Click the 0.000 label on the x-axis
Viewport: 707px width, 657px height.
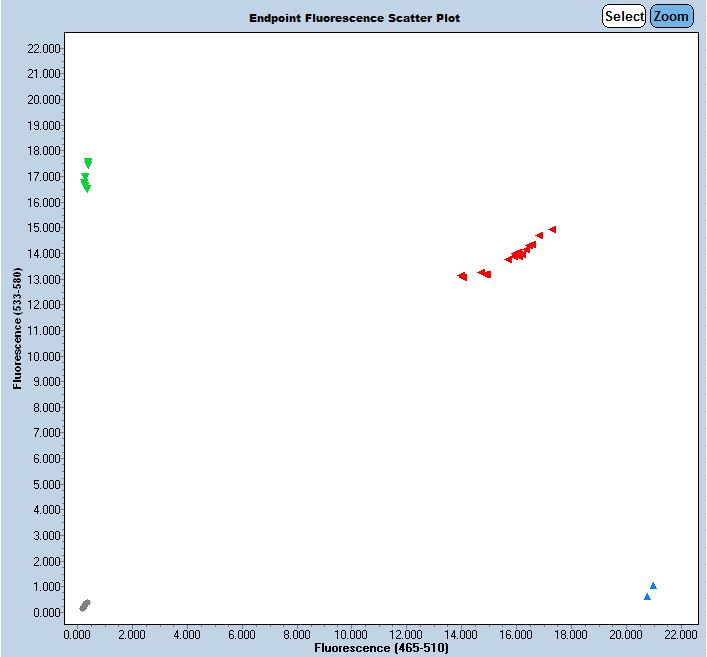(77, 634)
